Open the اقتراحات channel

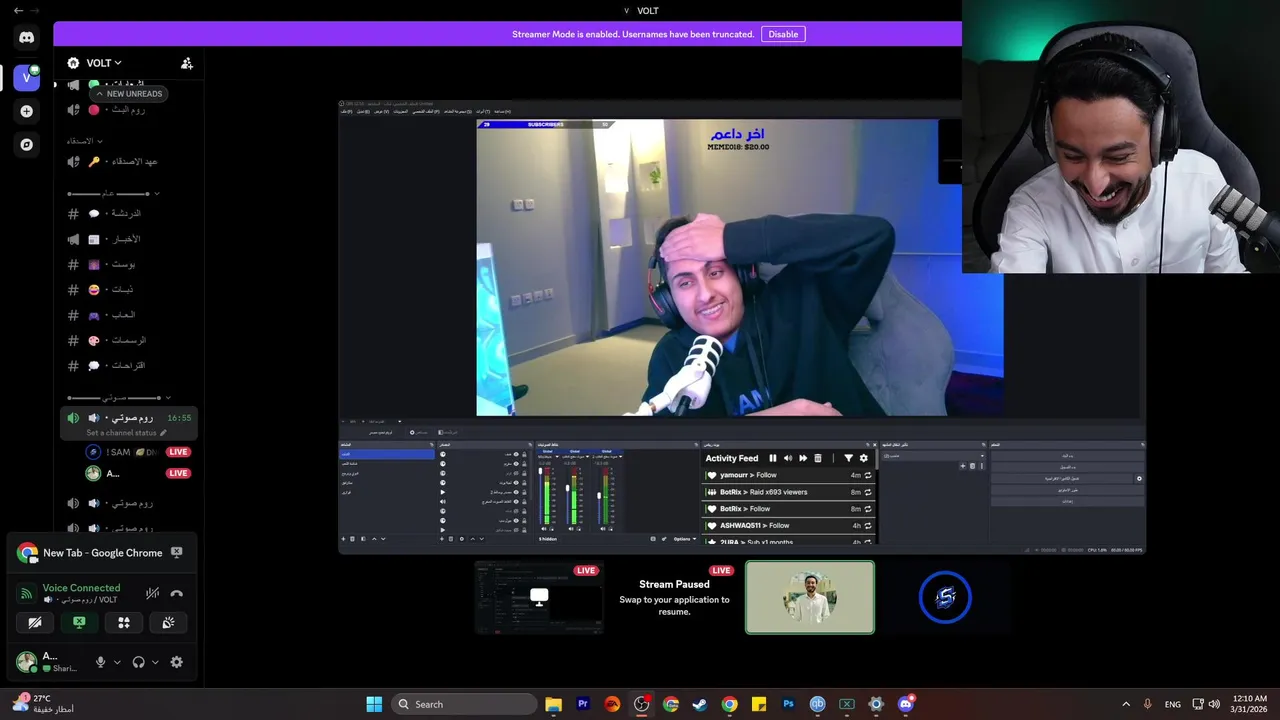128,365
